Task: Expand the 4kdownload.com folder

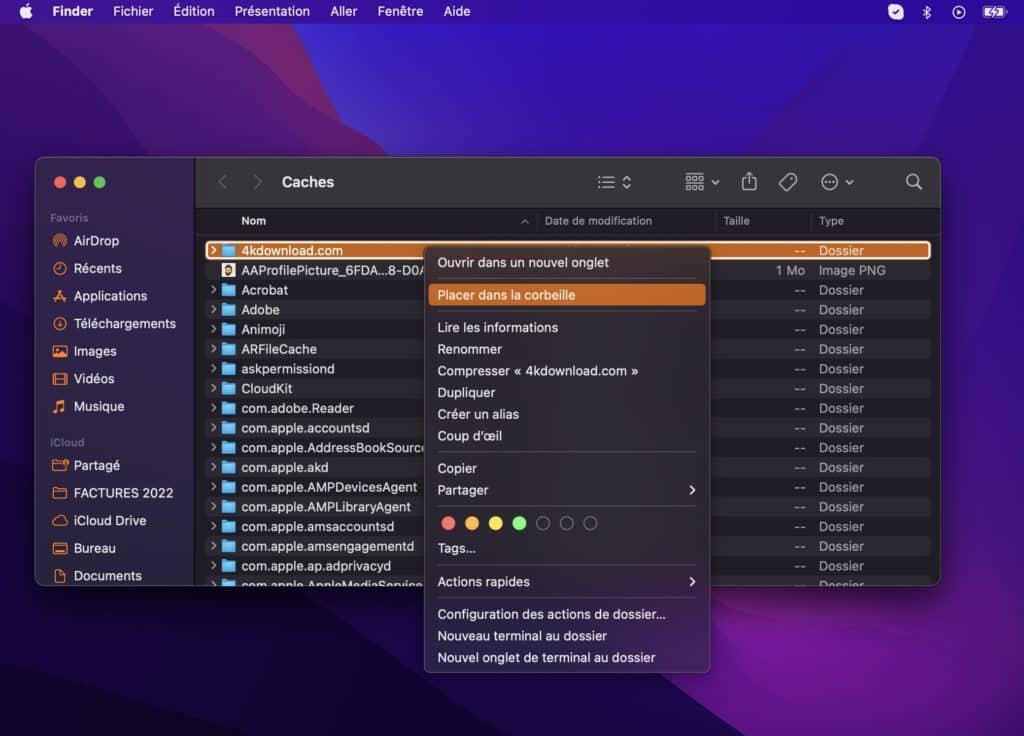Action: 213,250
